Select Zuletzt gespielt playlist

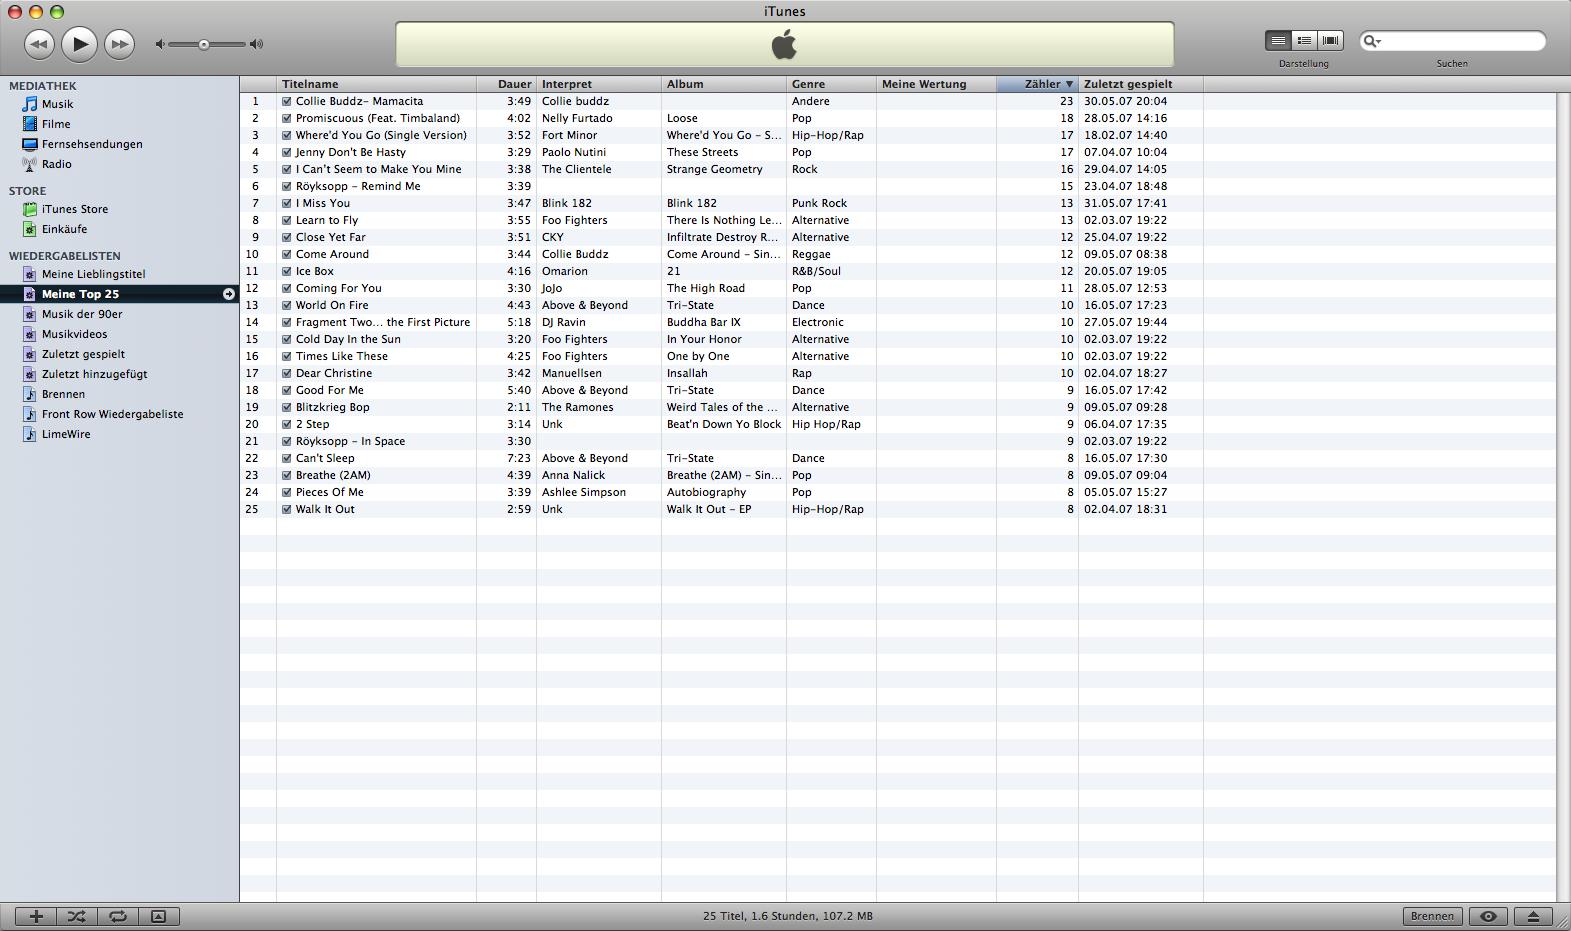tap(83, 354)
